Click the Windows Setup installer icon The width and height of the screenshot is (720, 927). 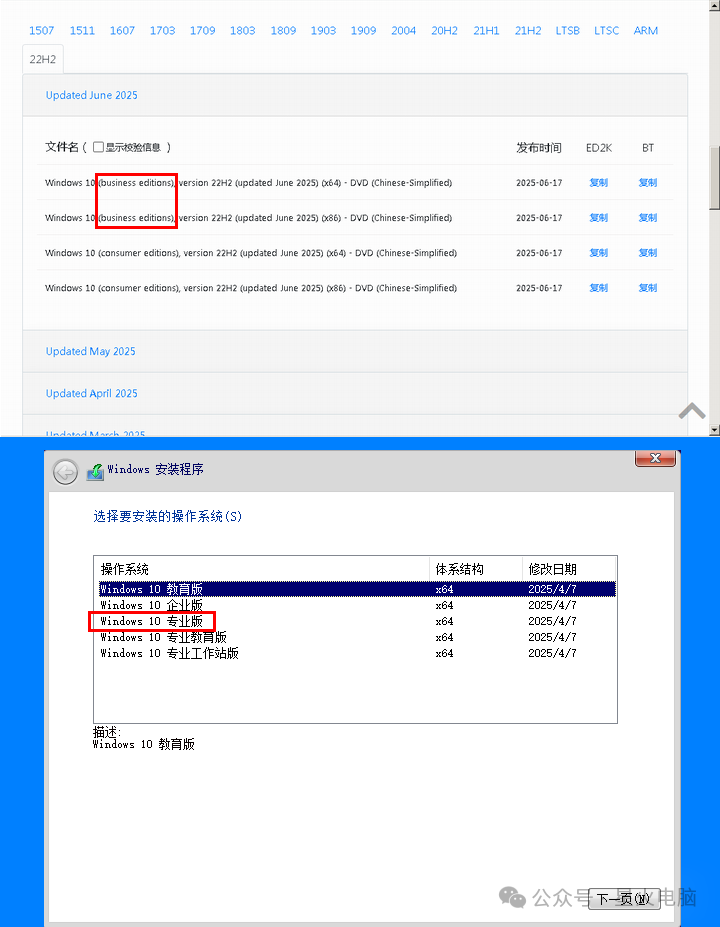[95, 472]
